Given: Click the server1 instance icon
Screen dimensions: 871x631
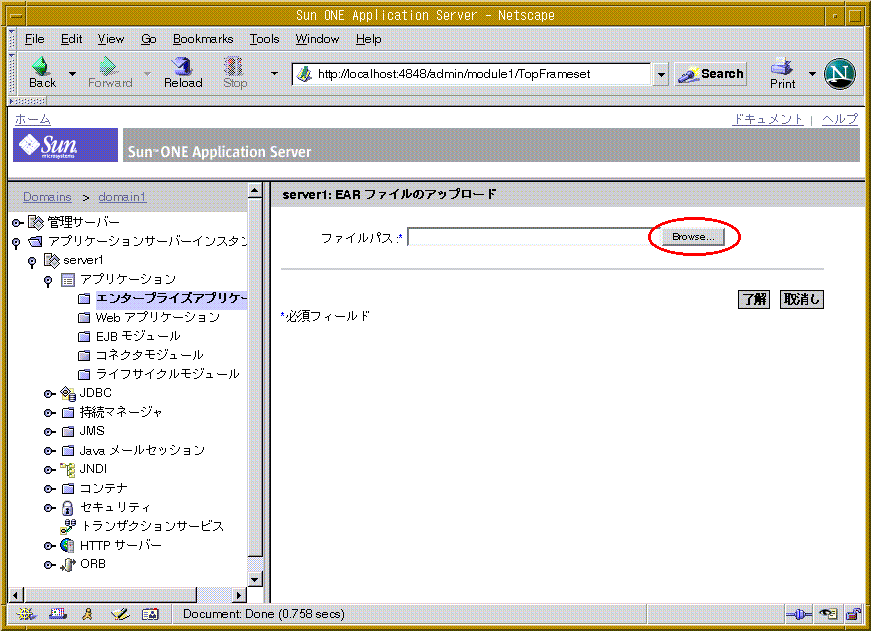Looking at the screenshot, I should pos(52,261).
